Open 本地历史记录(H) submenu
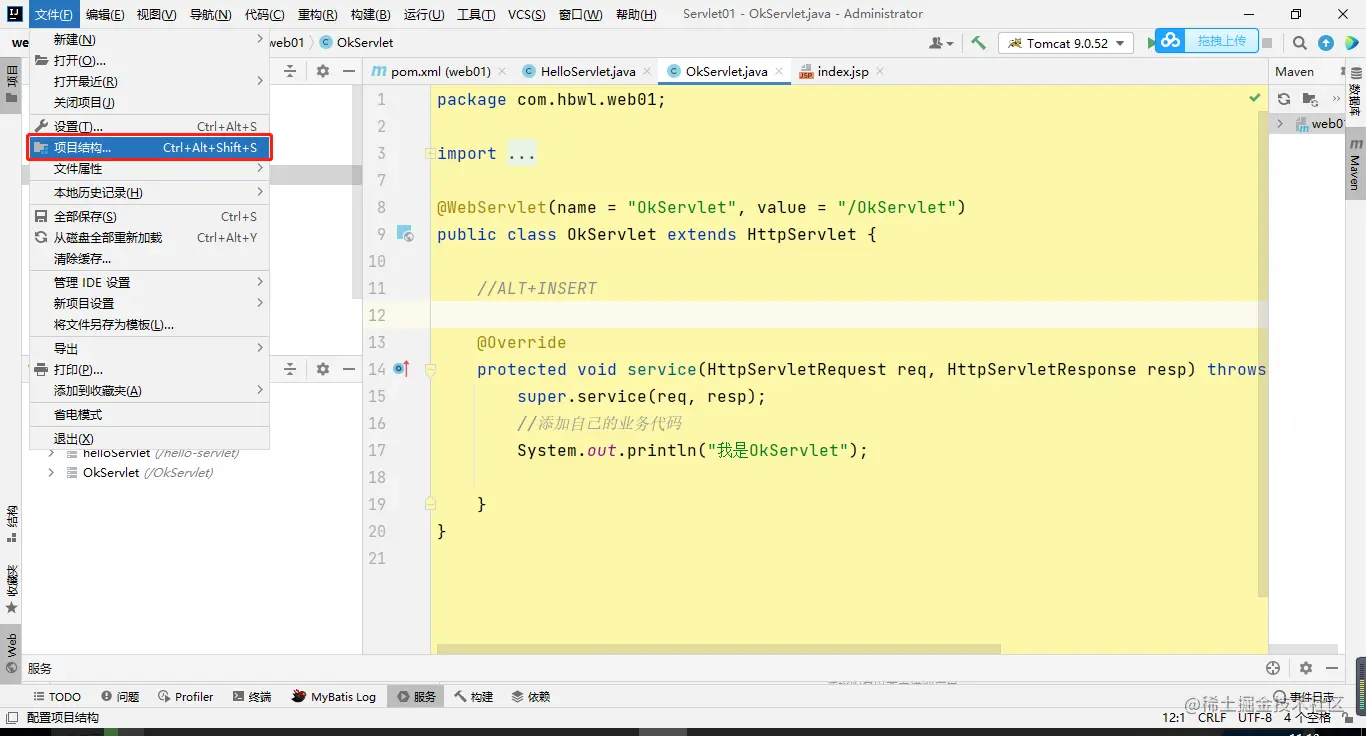 point(148,192)
